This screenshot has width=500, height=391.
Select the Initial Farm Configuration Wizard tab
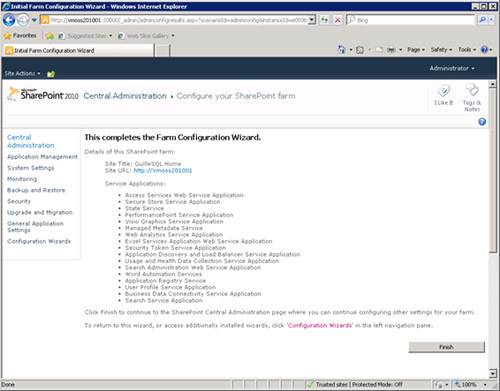click(x=78, y=51)
